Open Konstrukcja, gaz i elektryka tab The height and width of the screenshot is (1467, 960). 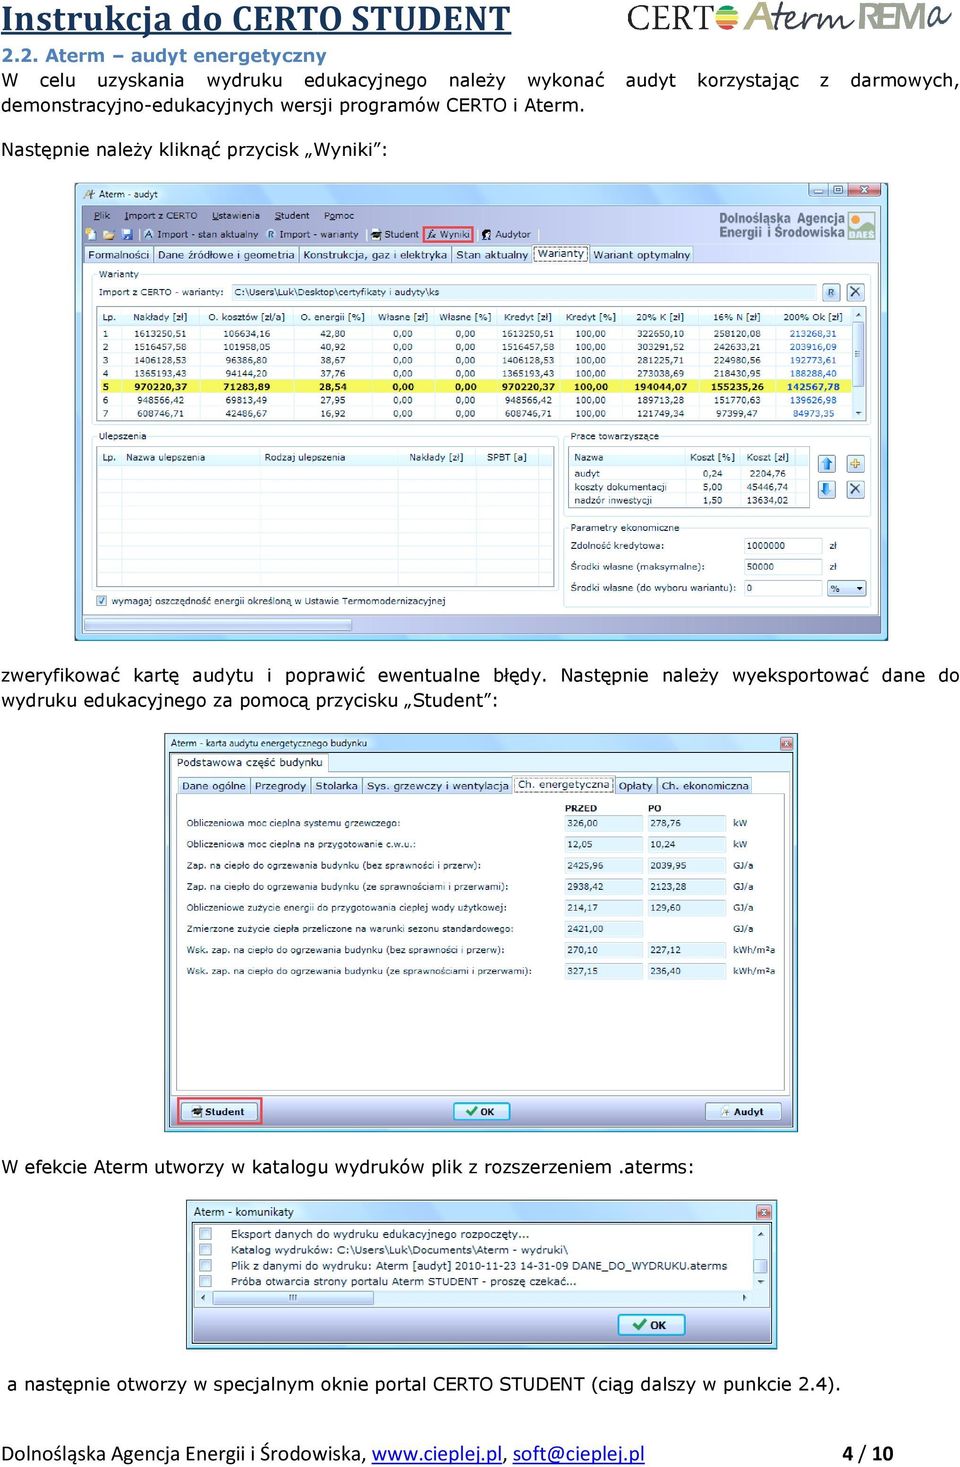coord(375,255)
